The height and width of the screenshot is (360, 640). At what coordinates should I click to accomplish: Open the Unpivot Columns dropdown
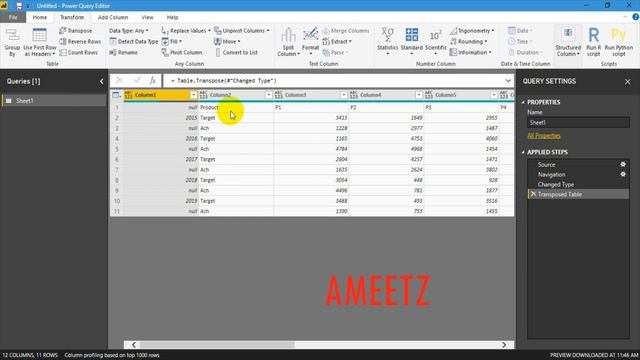pyautogui.click(x=242, y=31)
